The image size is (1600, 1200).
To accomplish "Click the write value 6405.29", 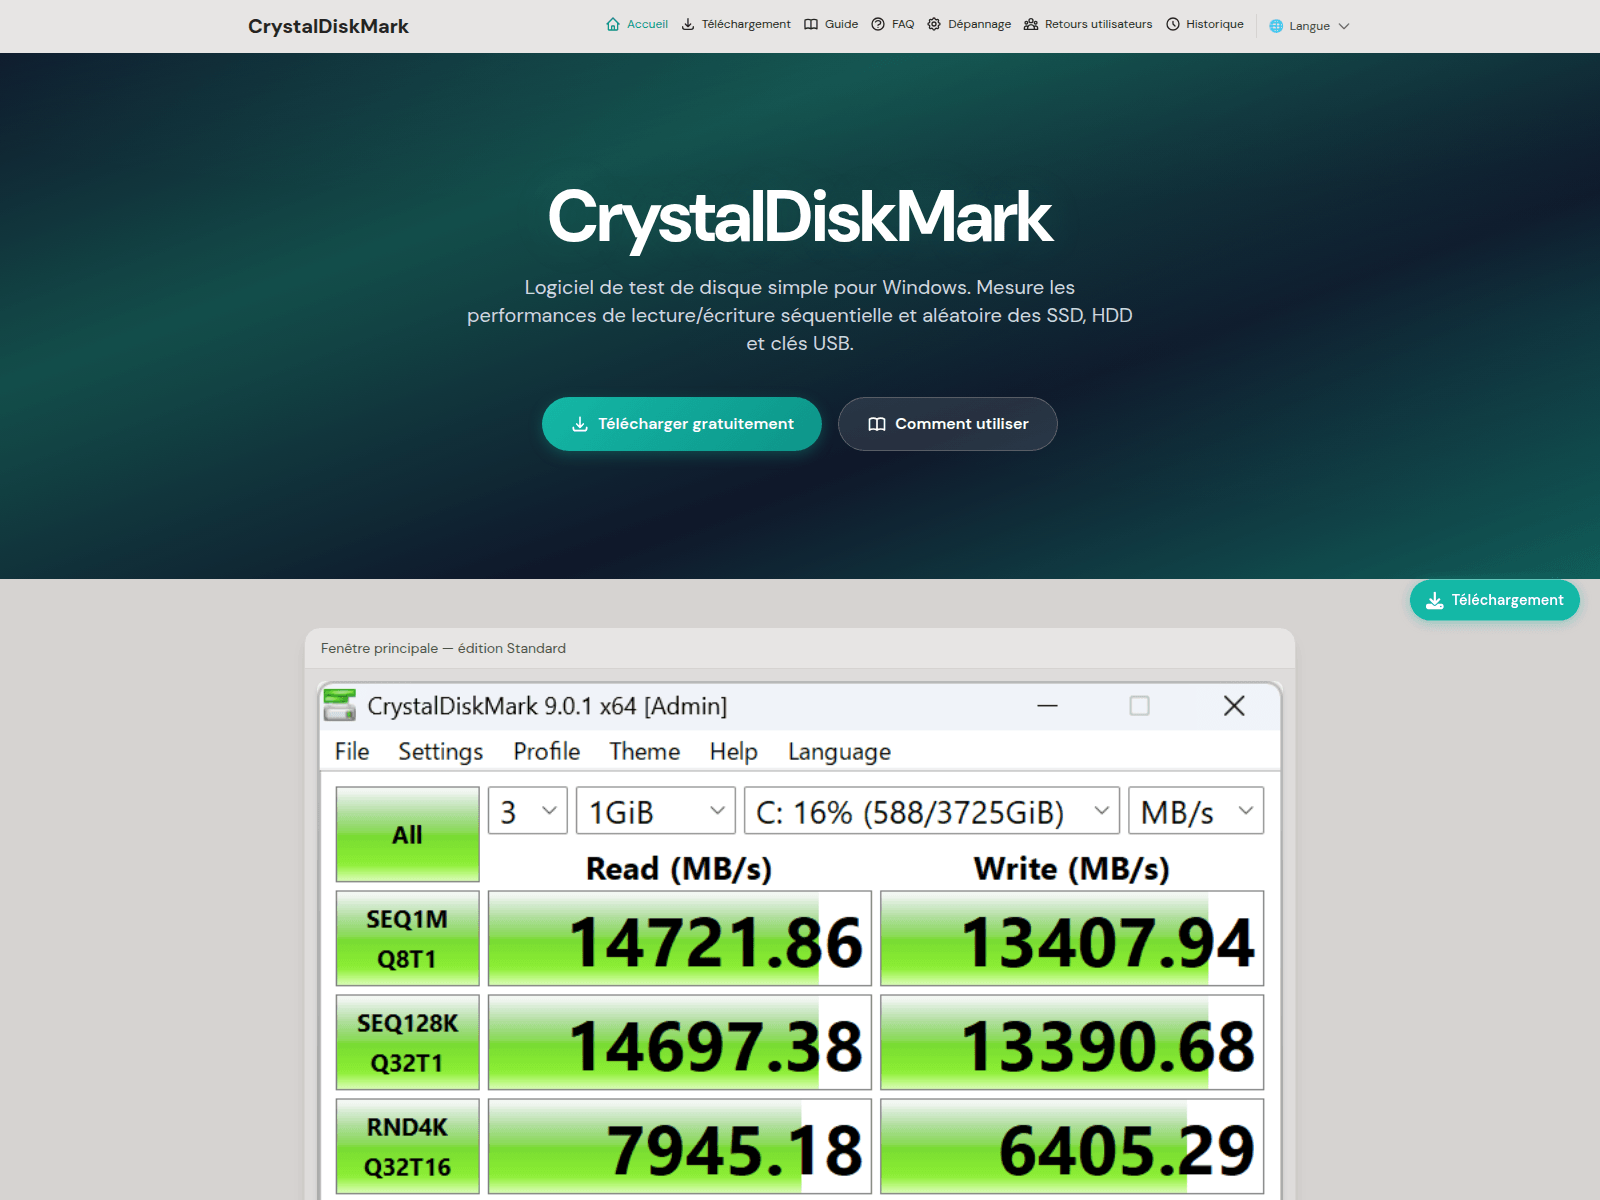I will point(1072,1146).
